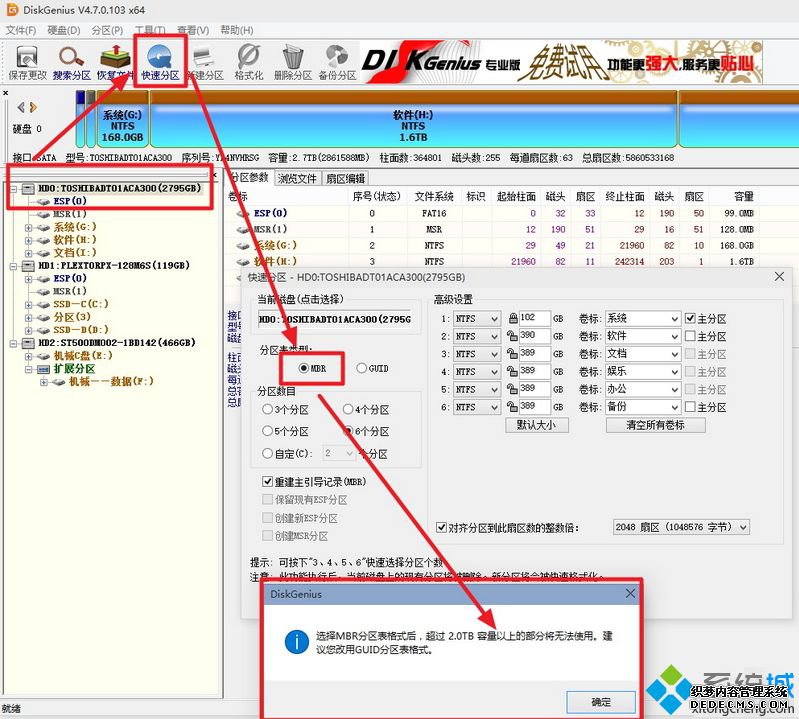Select the MBR partition table radio button
Viewport: 799px width, 719px height.
pyautogui.click(x=304, y=368)
